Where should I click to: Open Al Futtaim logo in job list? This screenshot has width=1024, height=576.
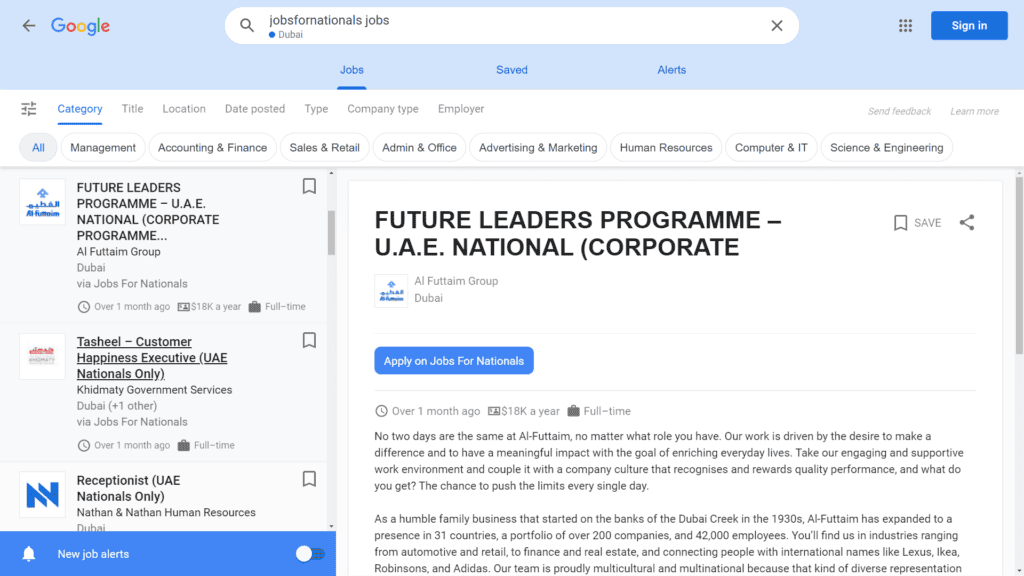point(42,202)
